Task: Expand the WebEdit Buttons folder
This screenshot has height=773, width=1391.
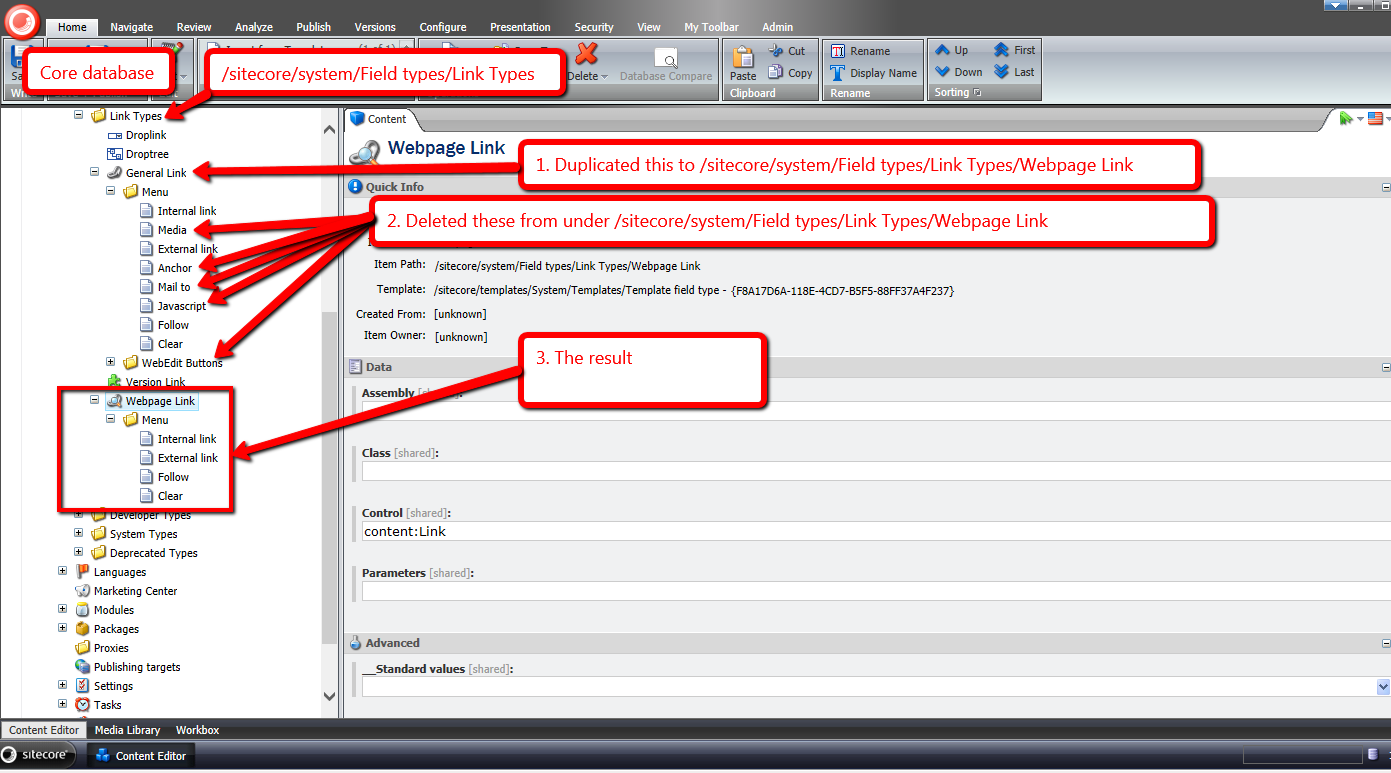Action: coord(111,362)
